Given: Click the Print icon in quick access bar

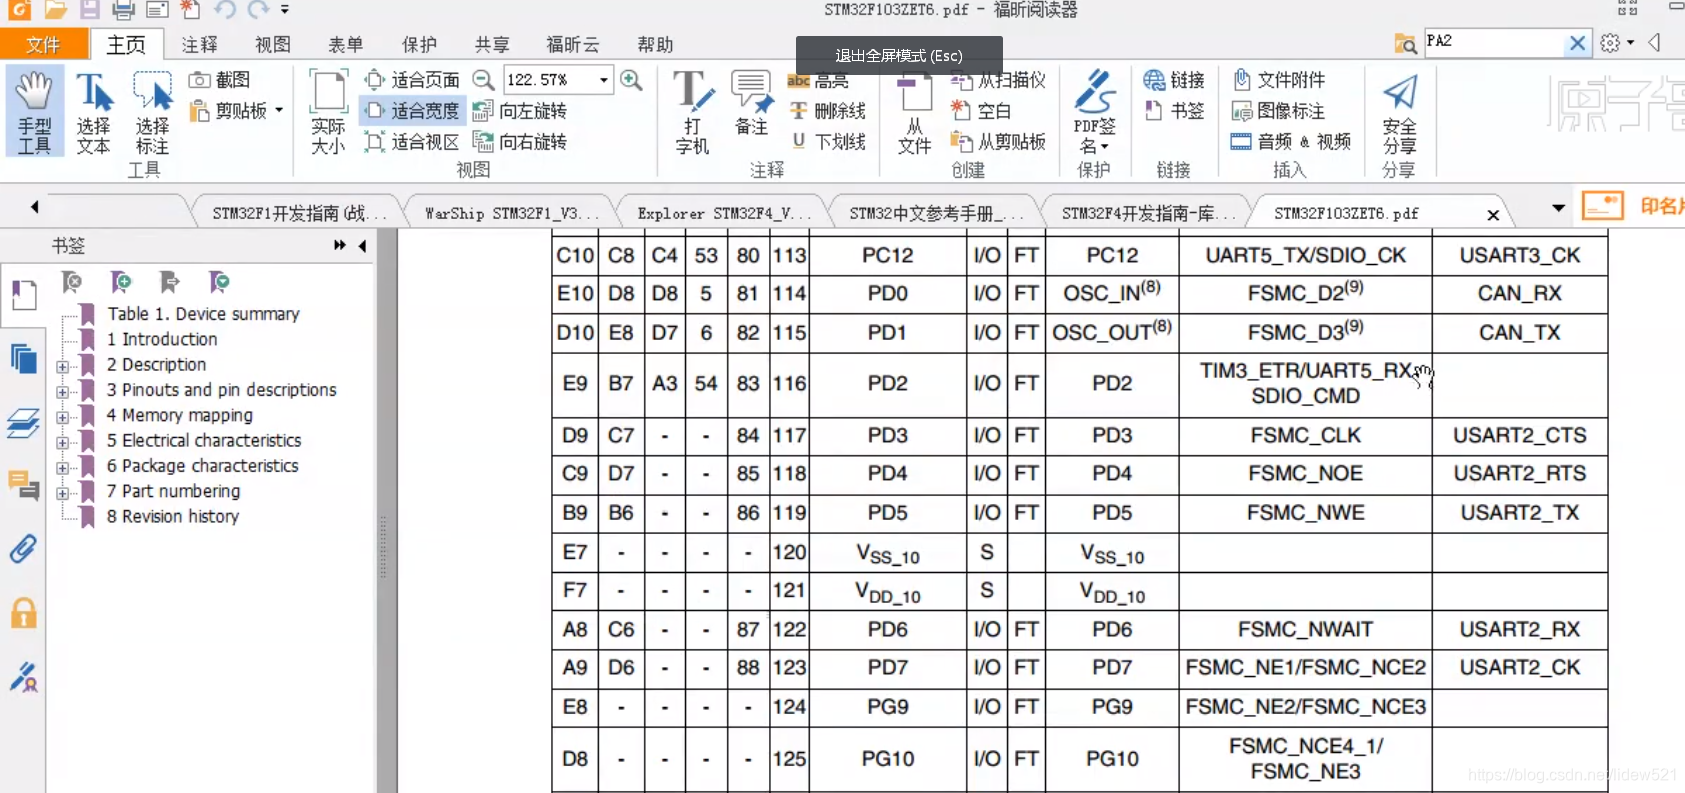Looking at the screenshot, I should click(x=123, y=11).
